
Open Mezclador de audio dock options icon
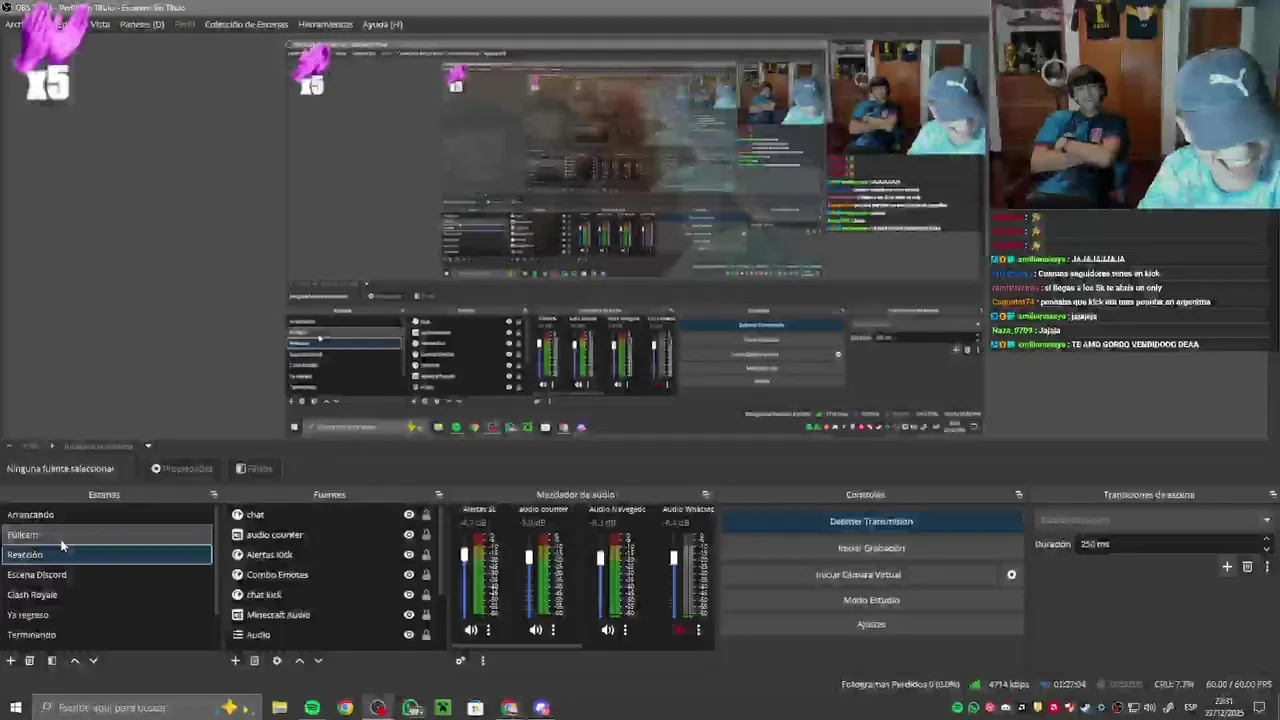pos(705,494)
